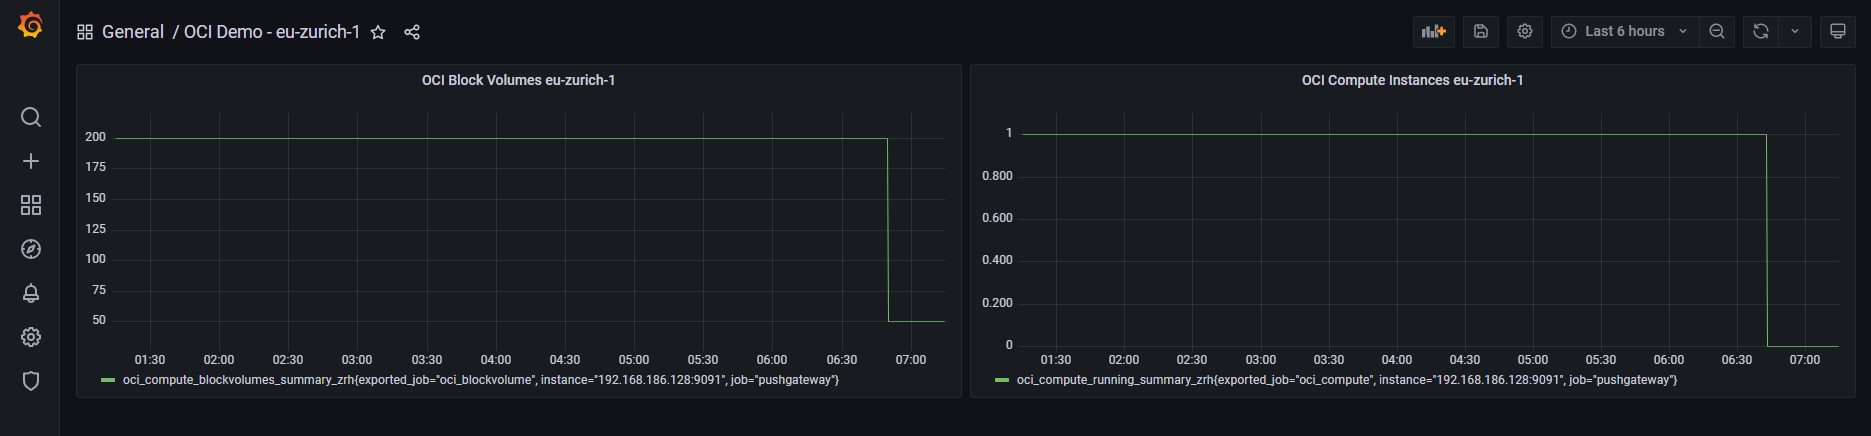Toggle the oci_compute_blockvolumes_summary_zrh legend series
The width and height of the screenshot is (1871, 436).
pos(480,380)
